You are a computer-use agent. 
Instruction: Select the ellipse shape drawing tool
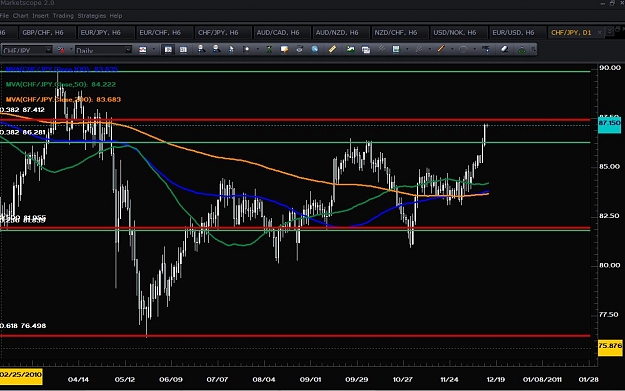coord(463,49)
